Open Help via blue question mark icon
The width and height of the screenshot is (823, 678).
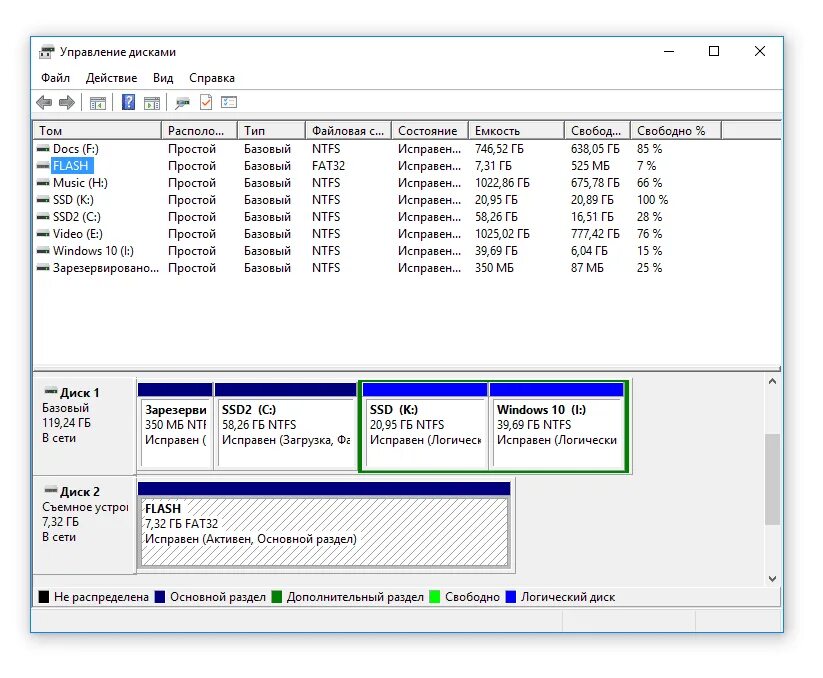coord(128,102)
